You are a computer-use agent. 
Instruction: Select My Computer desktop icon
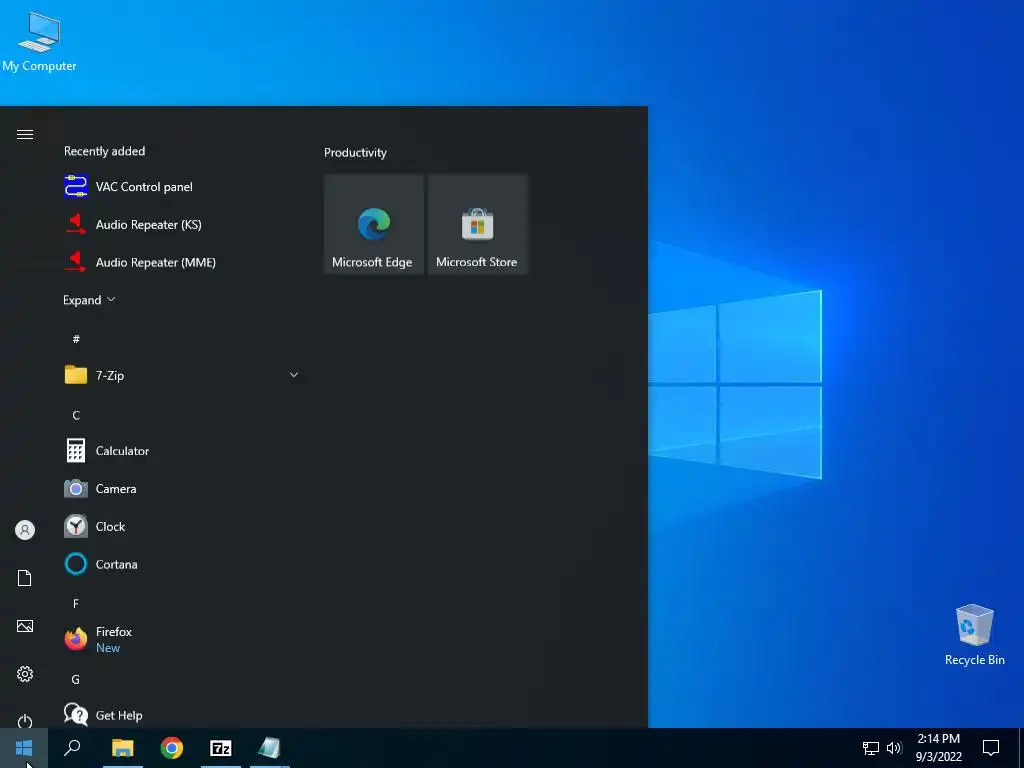click(39, 41)
